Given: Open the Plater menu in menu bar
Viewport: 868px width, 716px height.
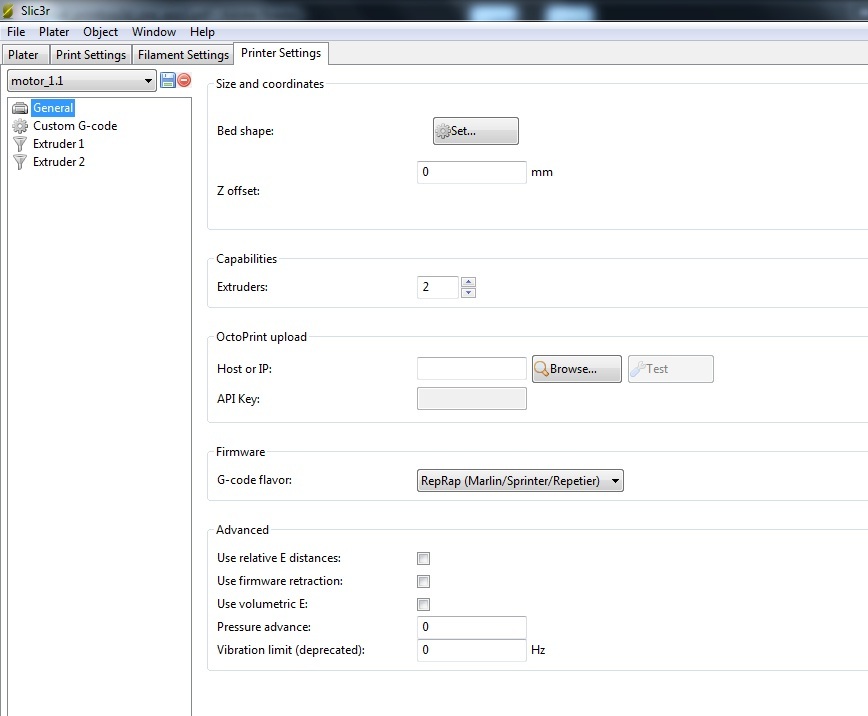Looking at the screenshot, I should coord(54,32).
